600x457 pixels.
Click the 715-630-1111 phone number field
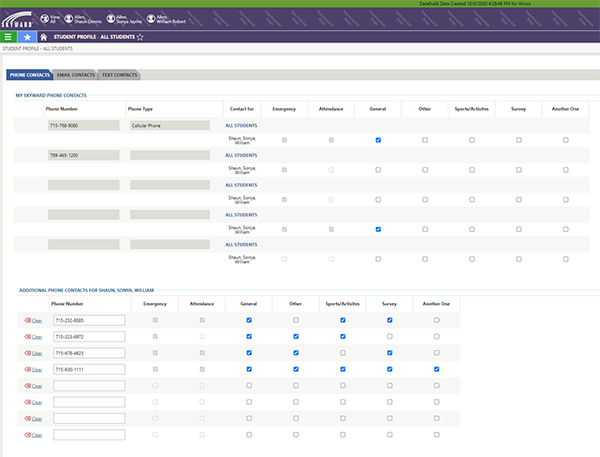(89, 369)
